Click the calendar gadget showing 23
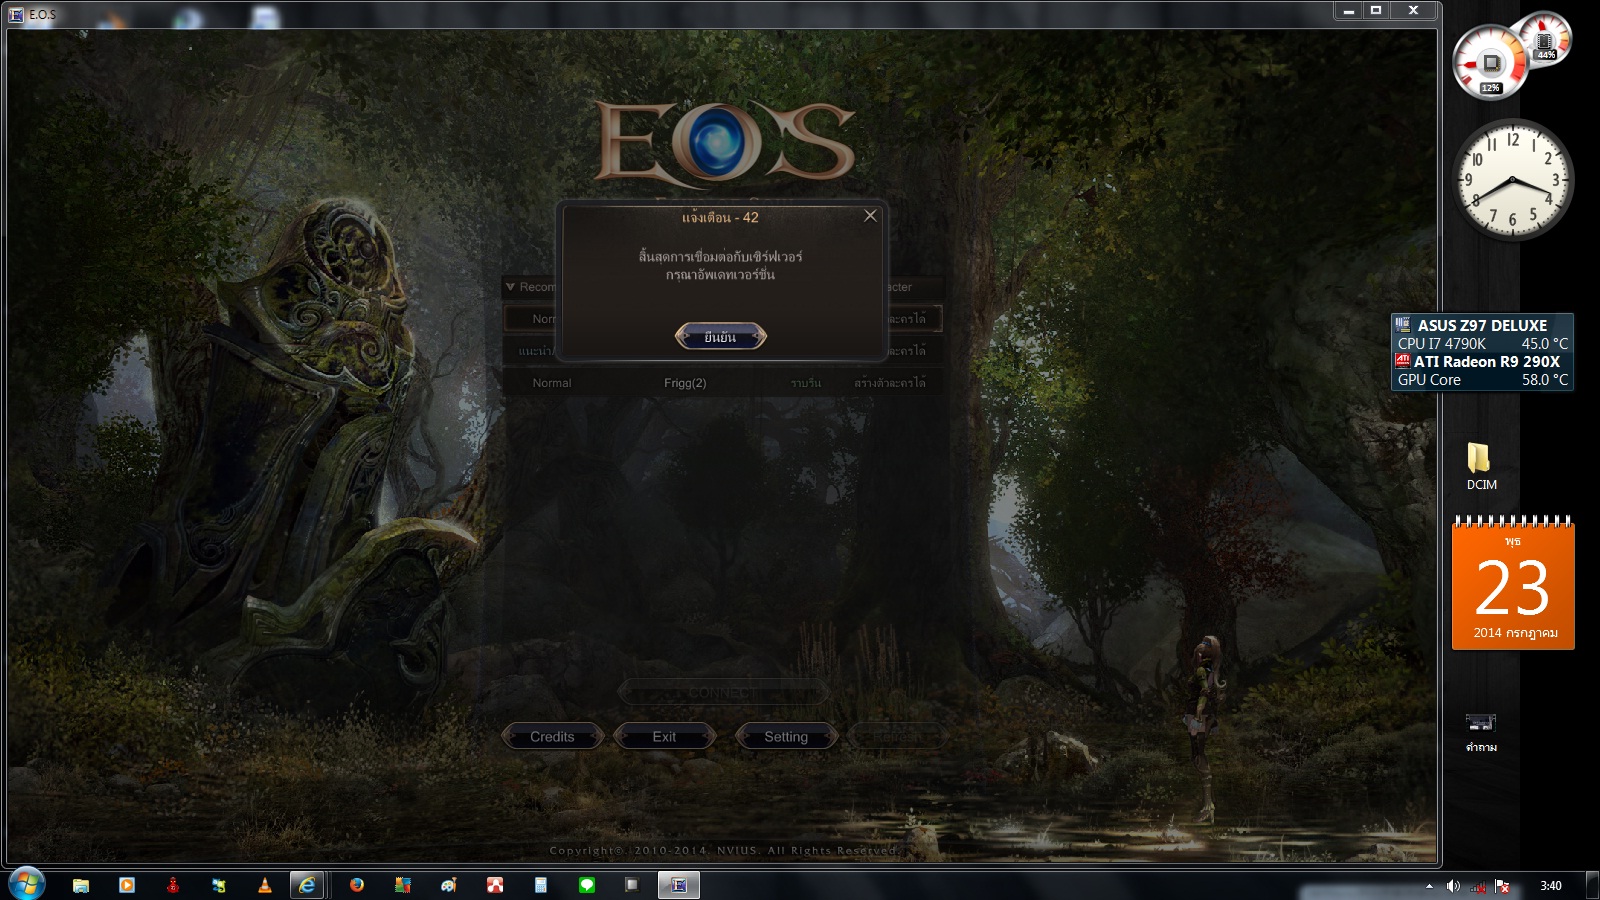Viewport: 1600px width, 900px height. pos(1513,584)
